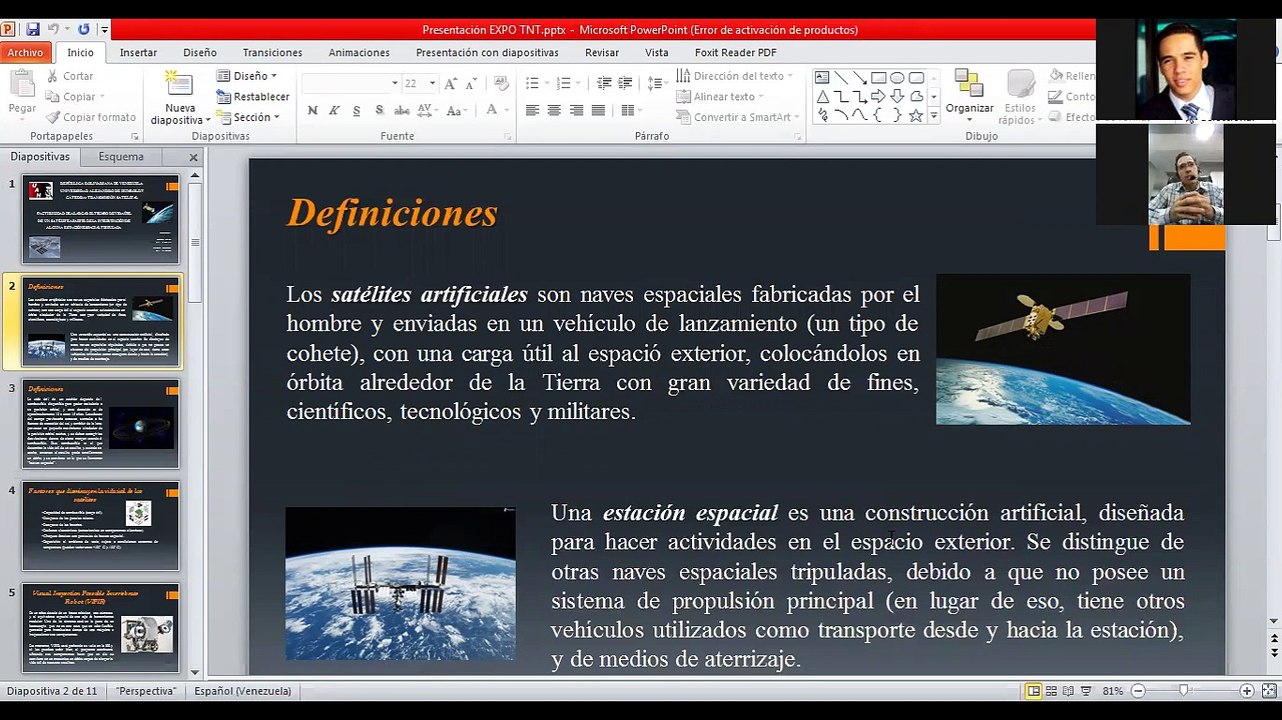The width and height of the screenshot is (1282, 720).
Task: Switch to slide sorter view
Action: pyautogui.click(x=1051, y=691)
